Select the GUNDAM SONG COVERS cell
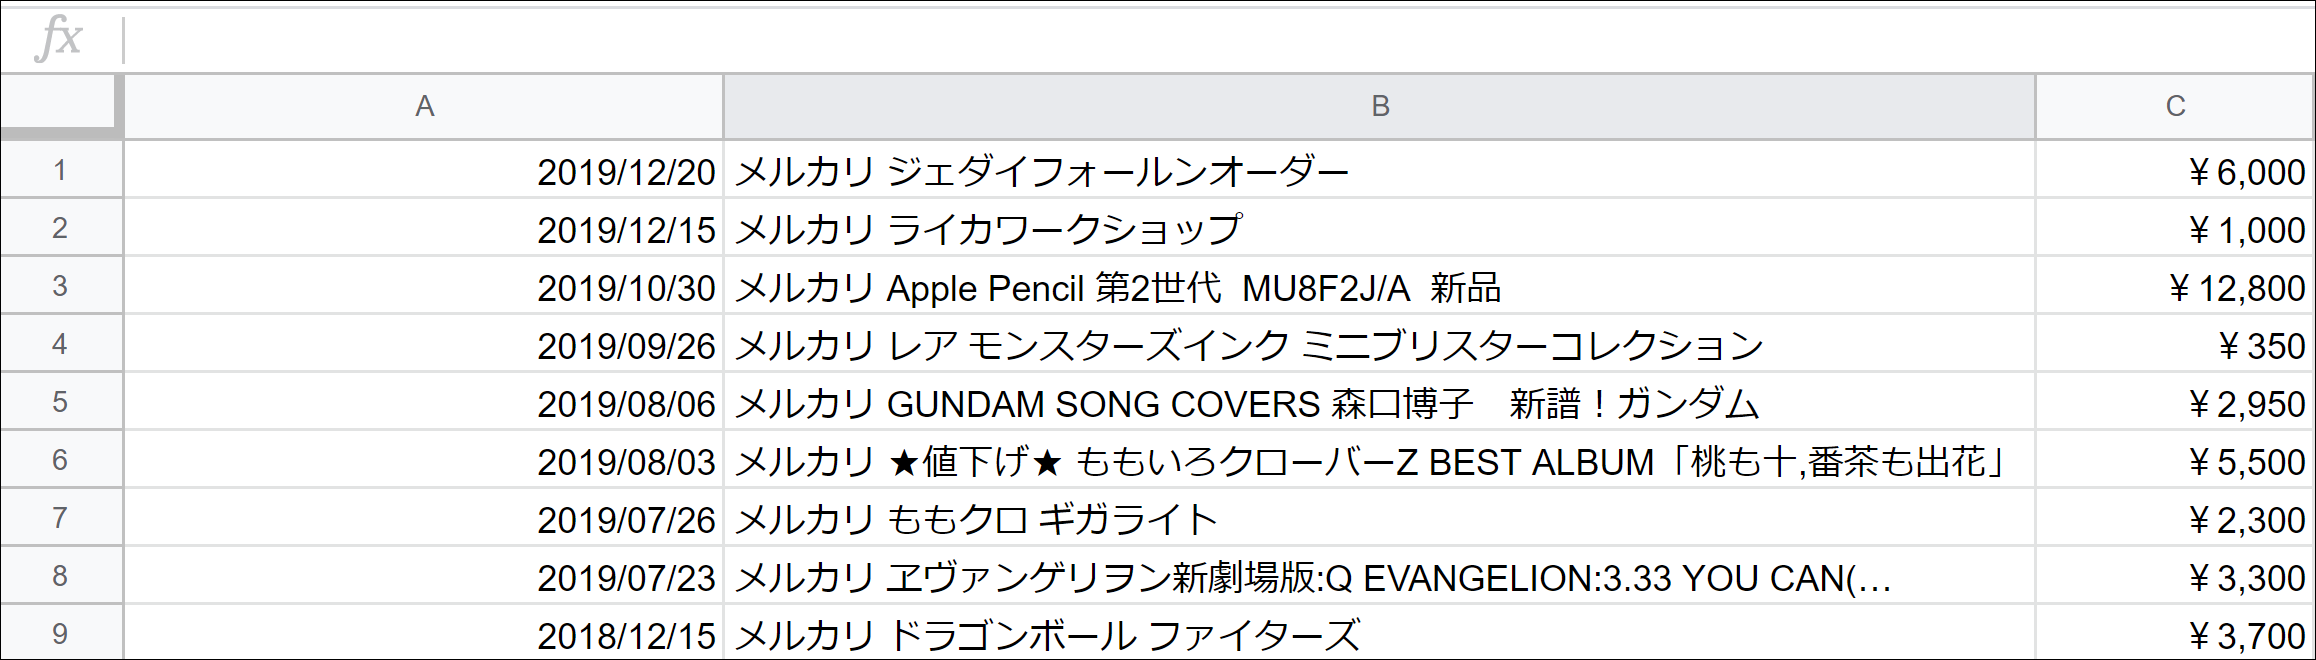This screenshot has width=2316, height=660. click(x=1380, y=402)
